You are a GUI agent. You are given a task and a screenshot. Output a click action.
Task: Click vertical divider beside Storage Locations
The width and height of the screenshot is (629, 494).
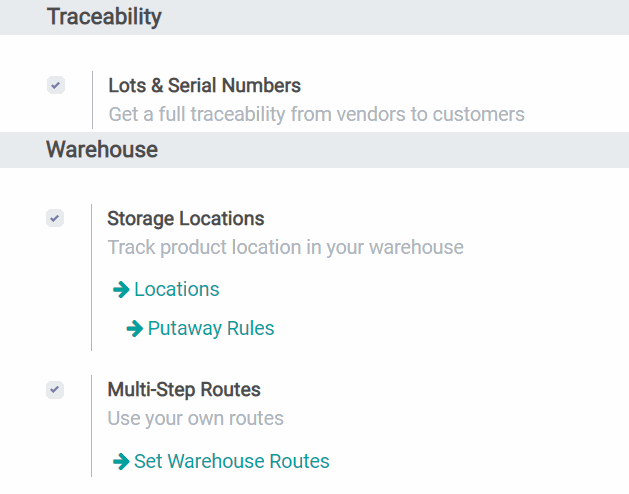91,278
